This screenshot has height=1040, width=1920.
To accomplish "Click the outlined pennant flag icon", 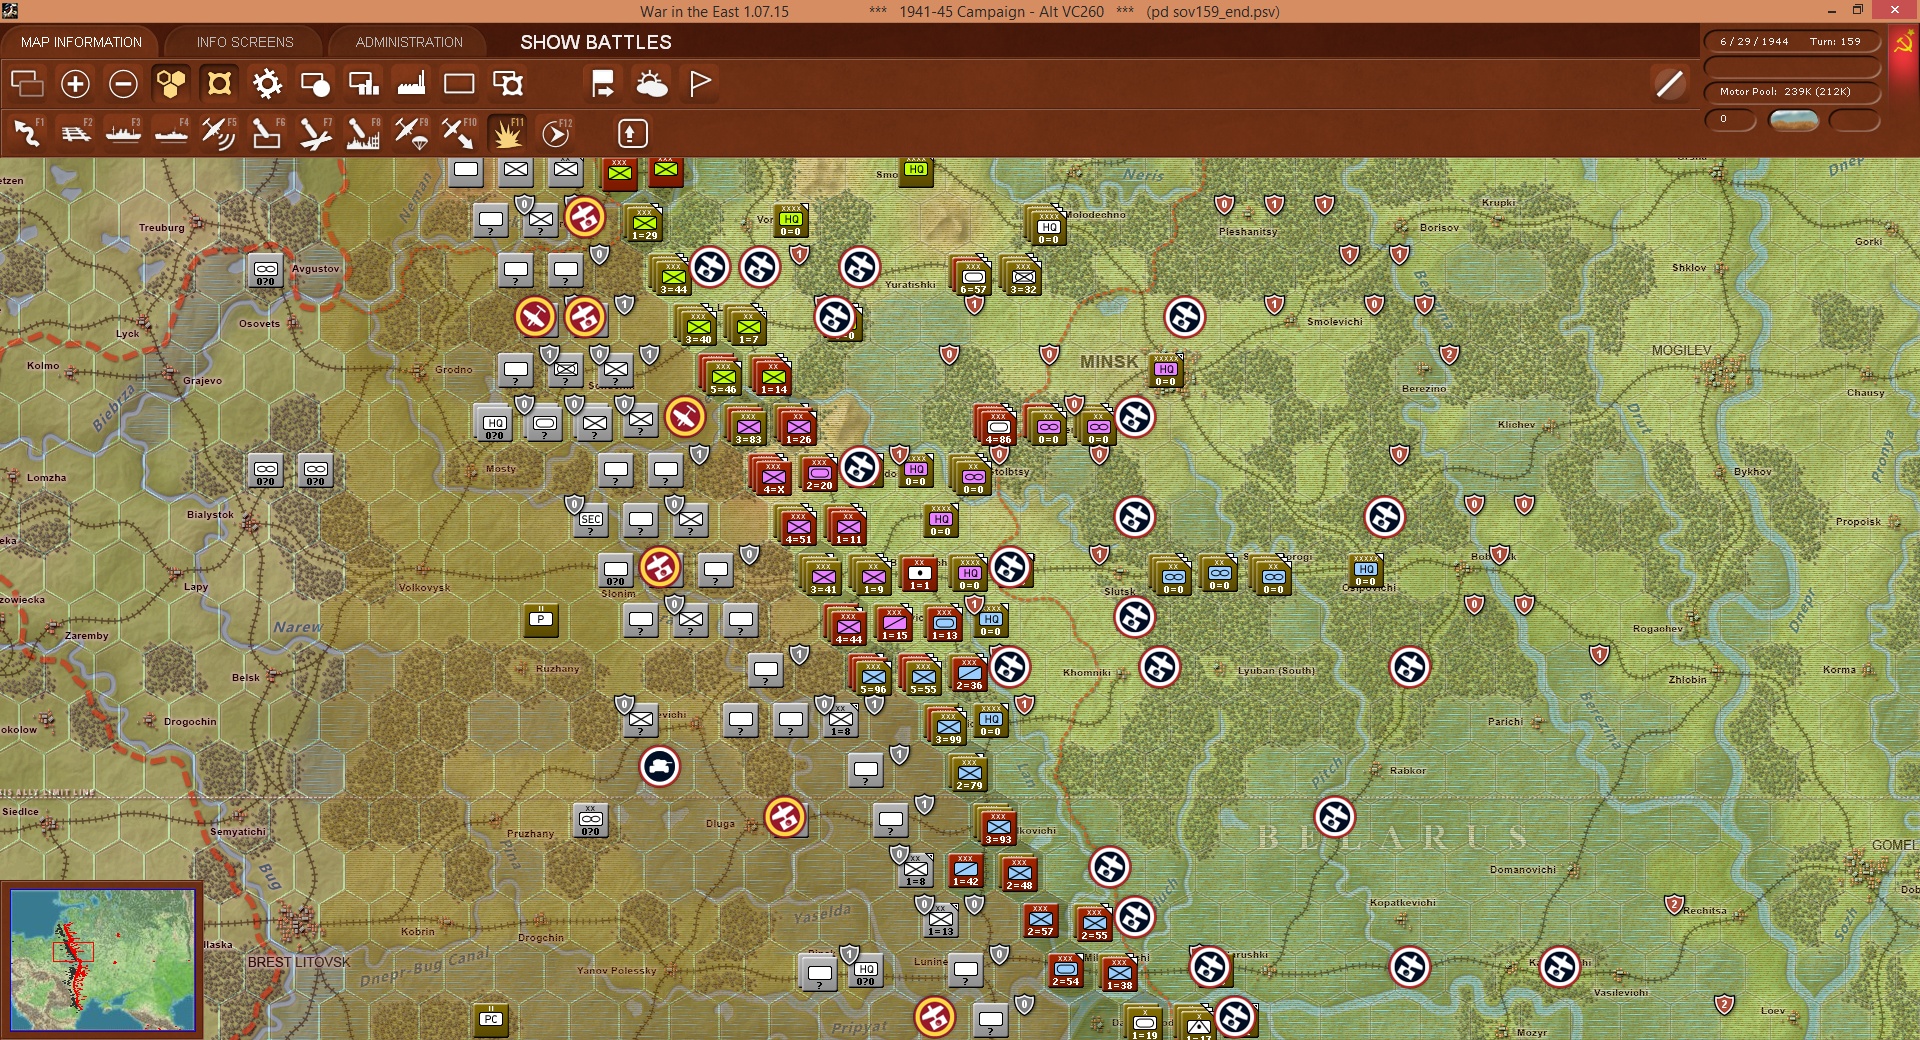I will [x=700, y=84].
